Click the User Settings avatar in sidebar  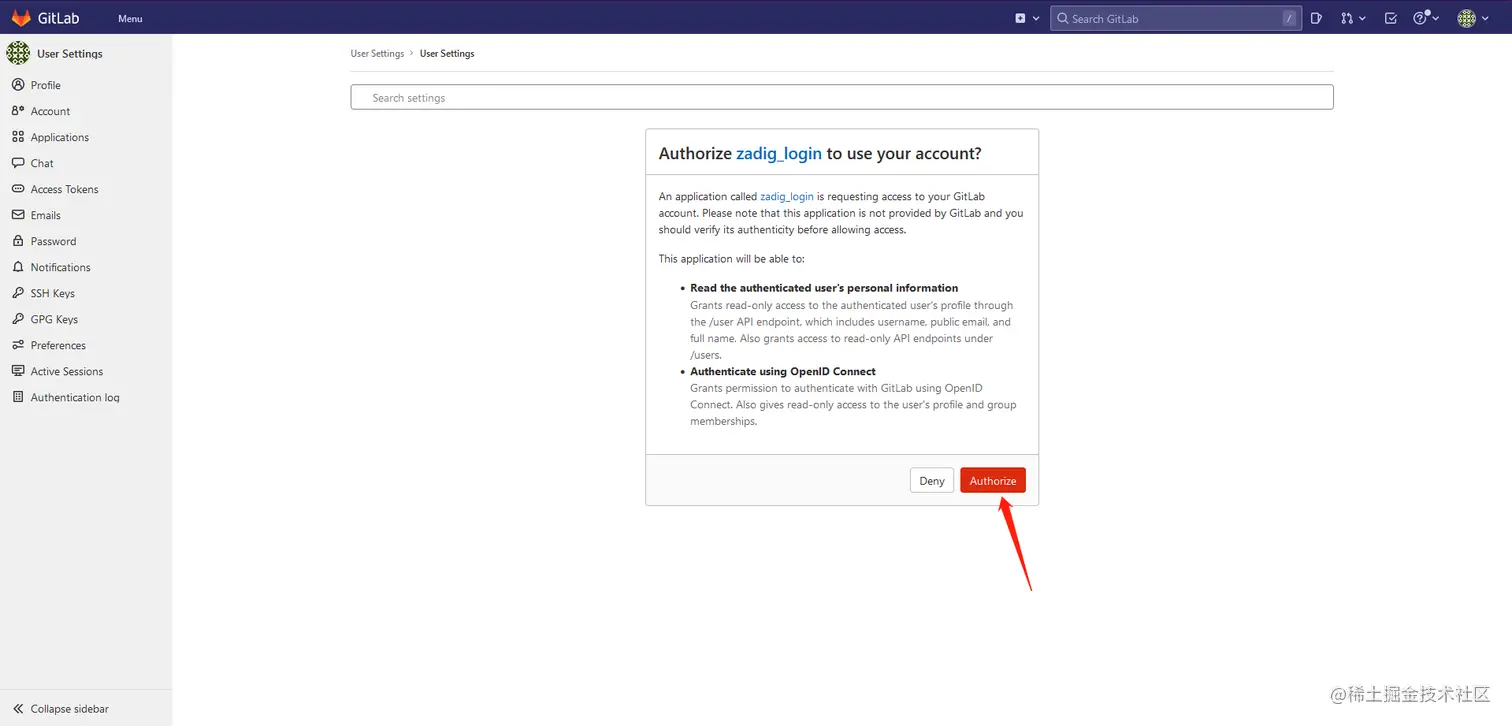18,53
